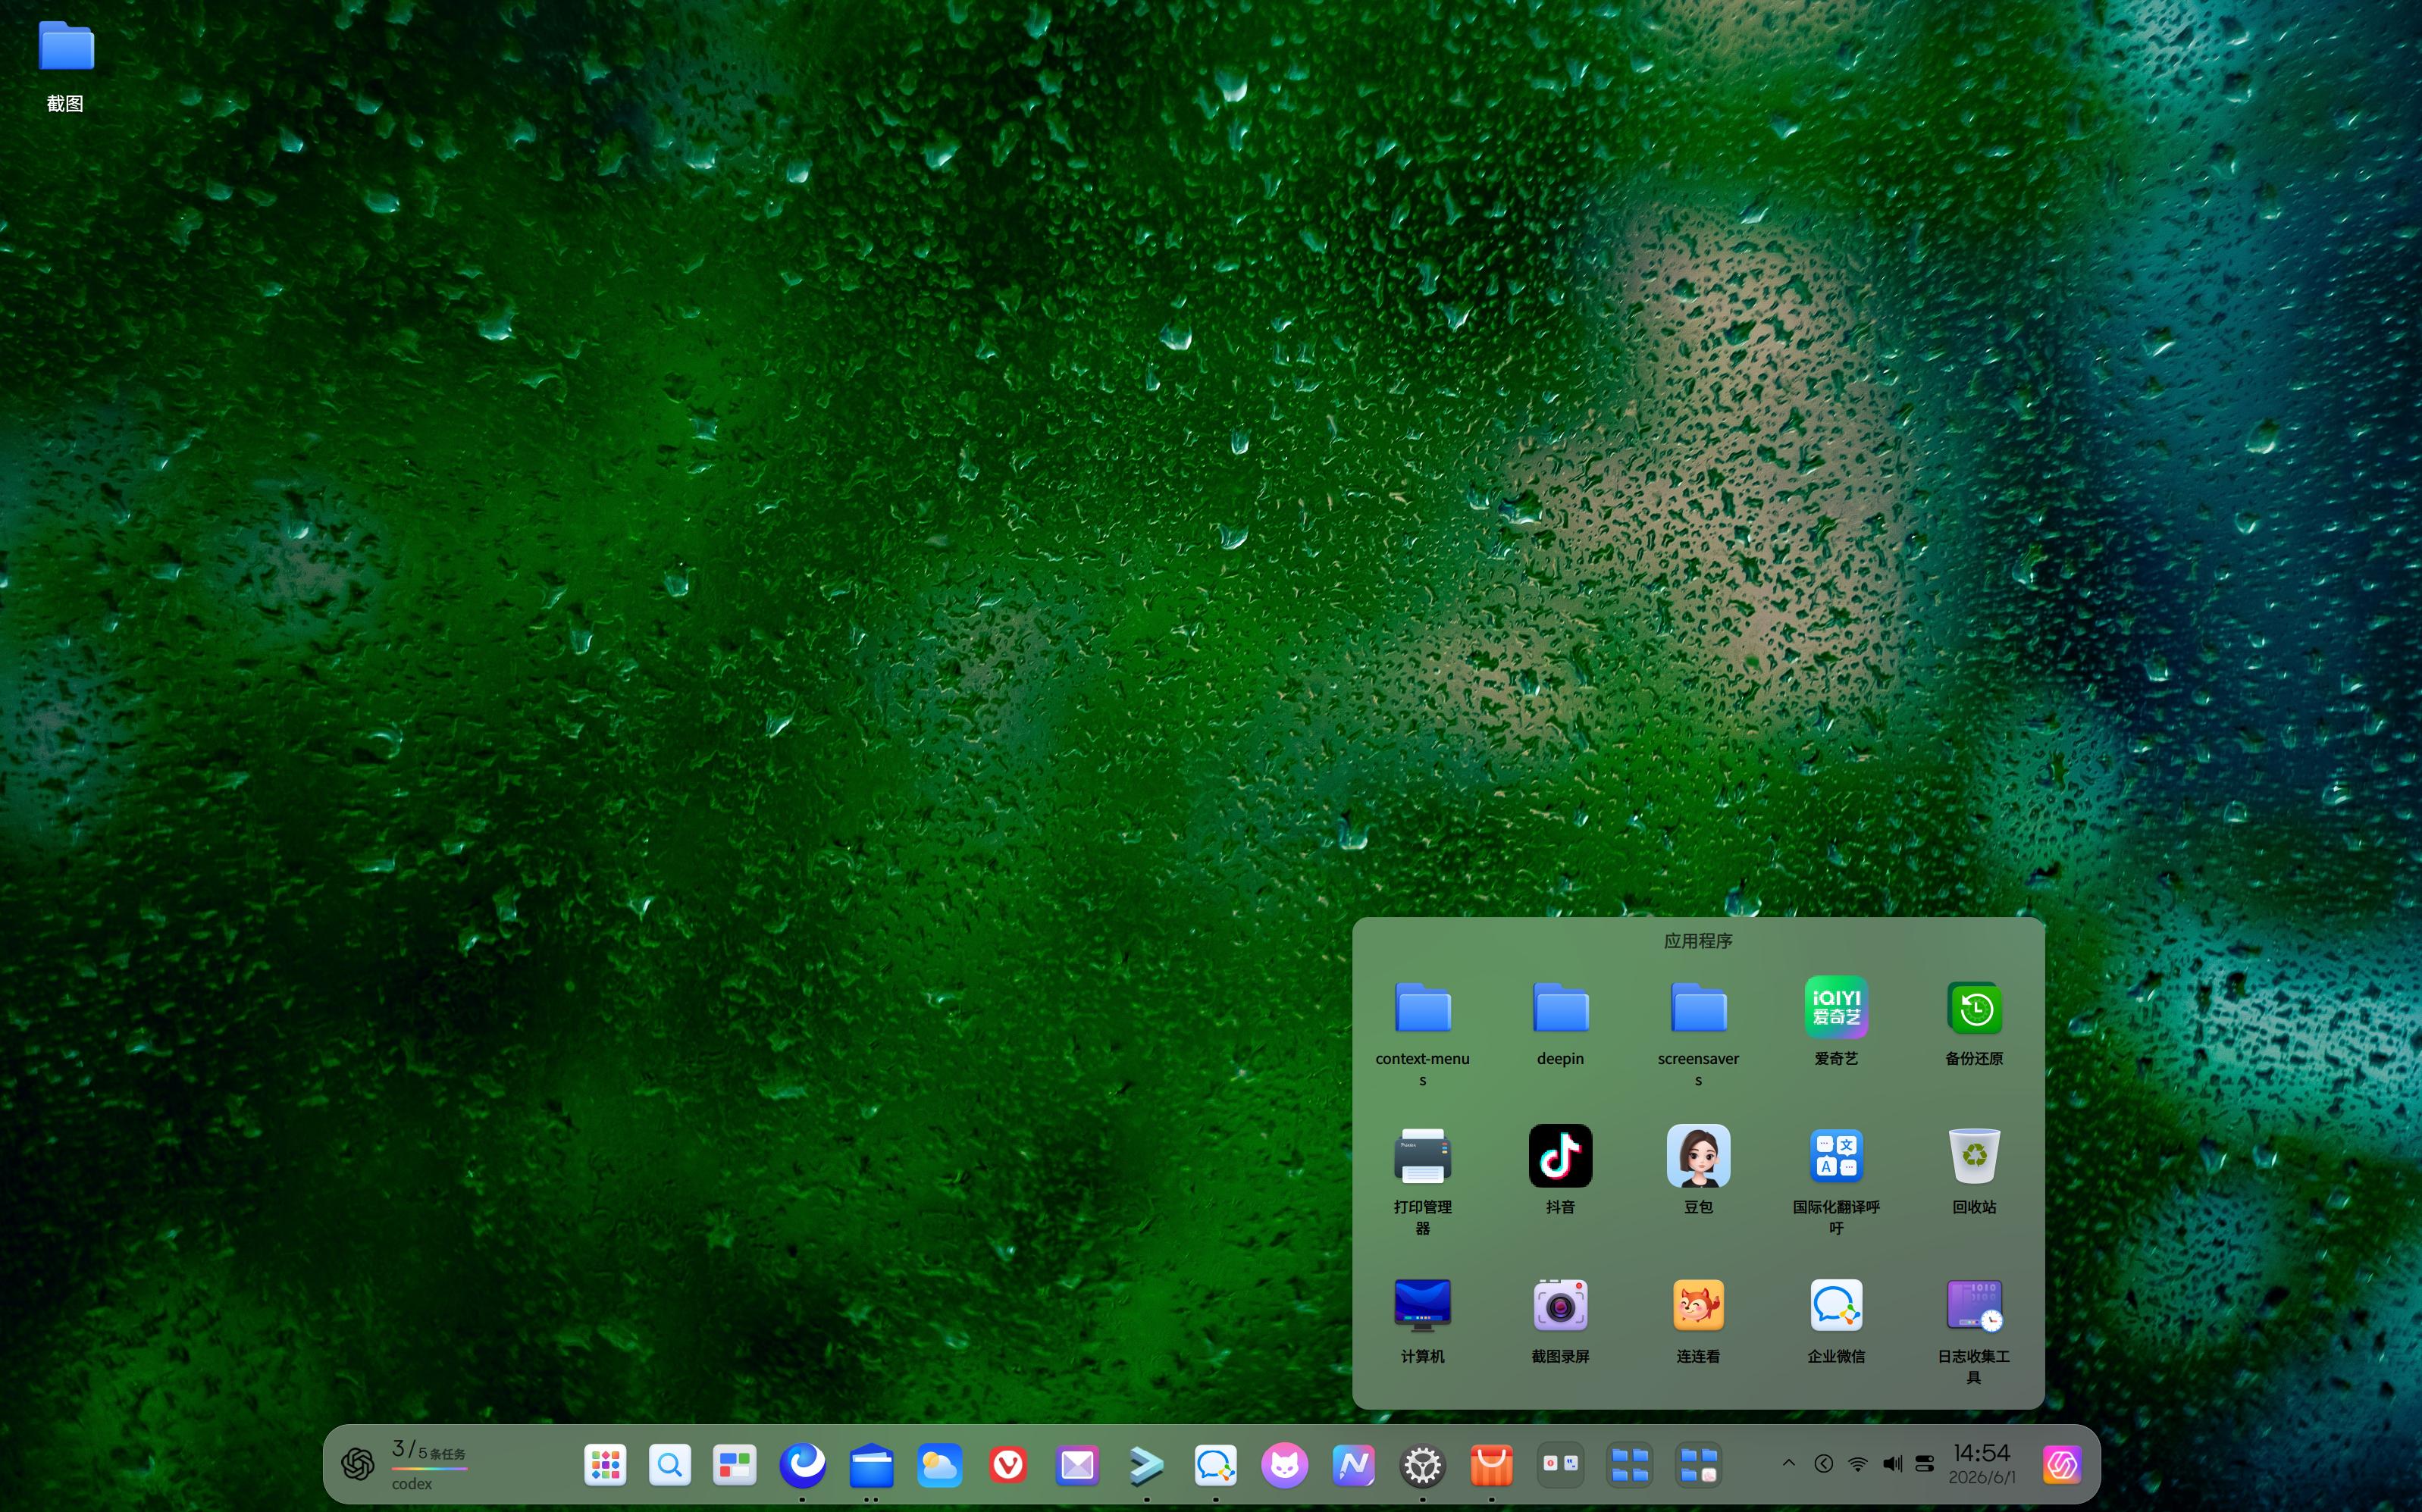Click the pink gradient app icon at dock end
Viewport: 2422px width, 1512px height.
click(2062, 1465)
